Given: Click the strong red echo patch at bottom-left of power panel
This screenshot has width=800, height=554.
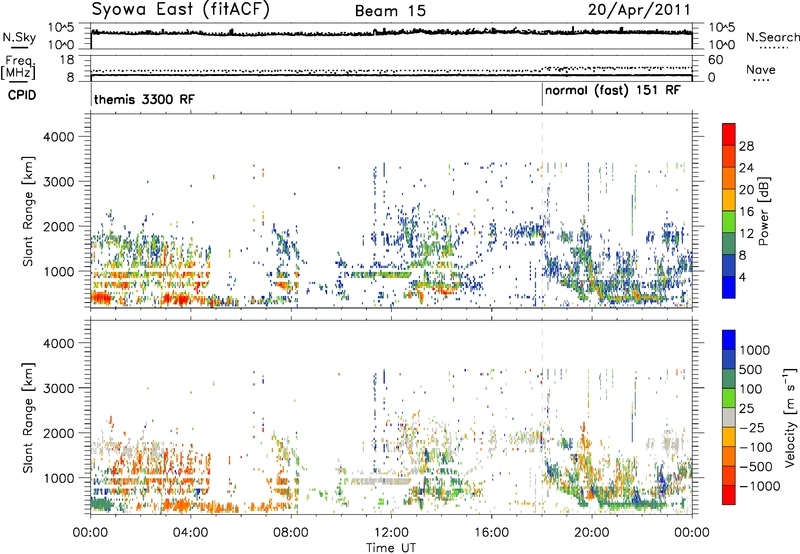Looking at the screenshot, I should click(x=101, y=297).
